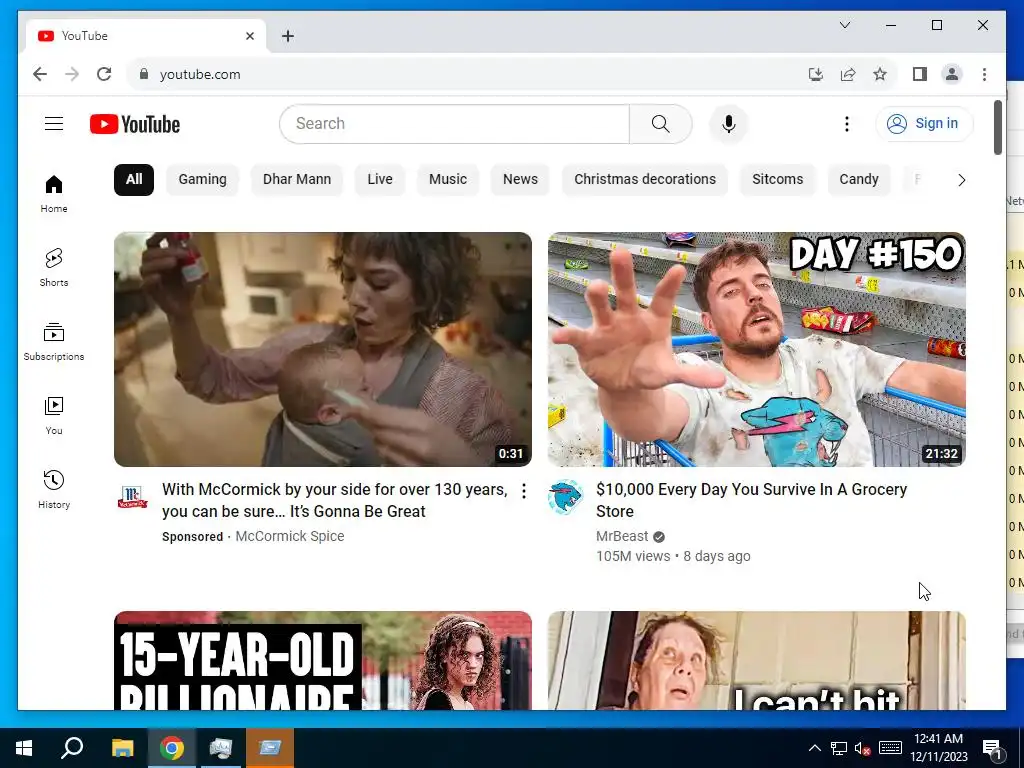
Task: Open the MrBeast Day #150 video thumbnail
Action: tap(757, 349)
